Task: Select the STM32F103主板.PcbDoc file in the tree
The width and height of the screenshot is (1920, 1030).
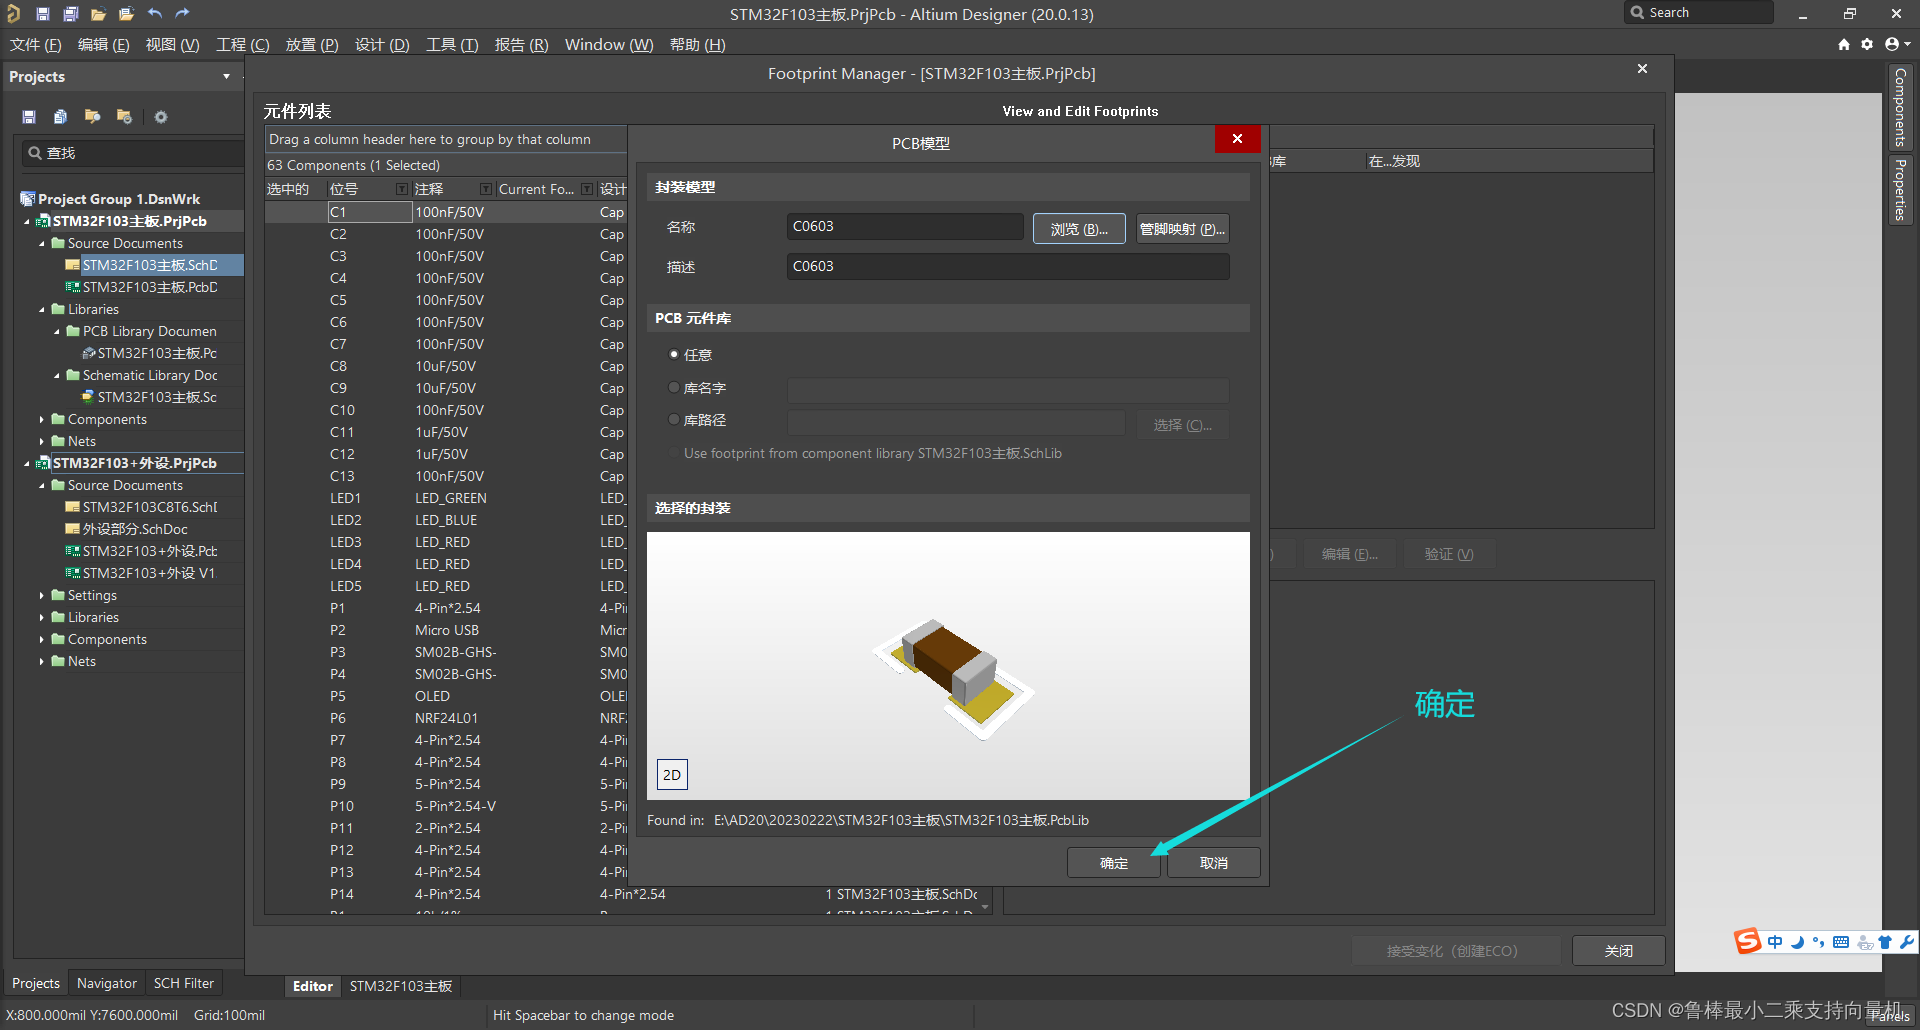Action: (x=150, y=288)
